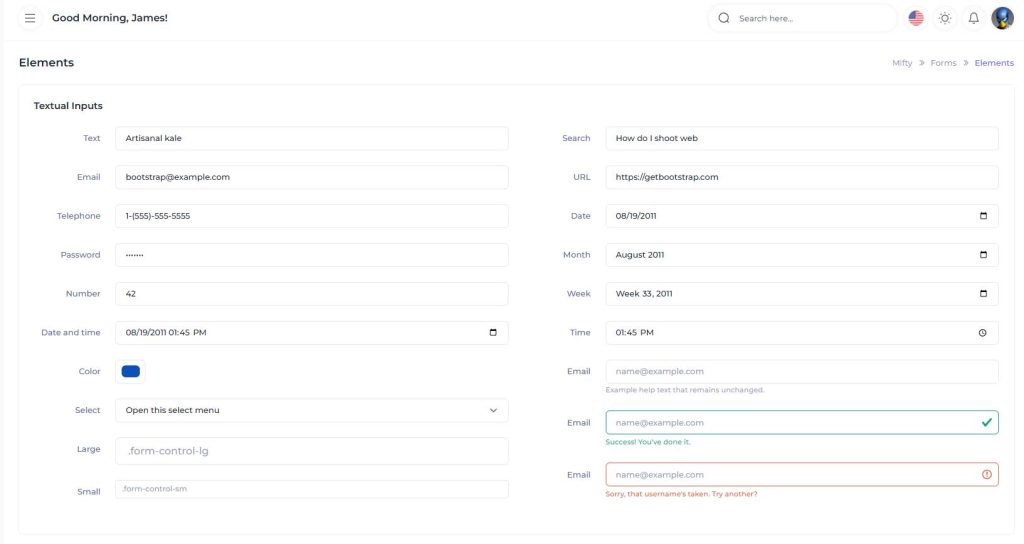Go to Mifty breadcrumb link
Image resolution: width=1024 pixels, height=544 pixels.
(901, 63)
